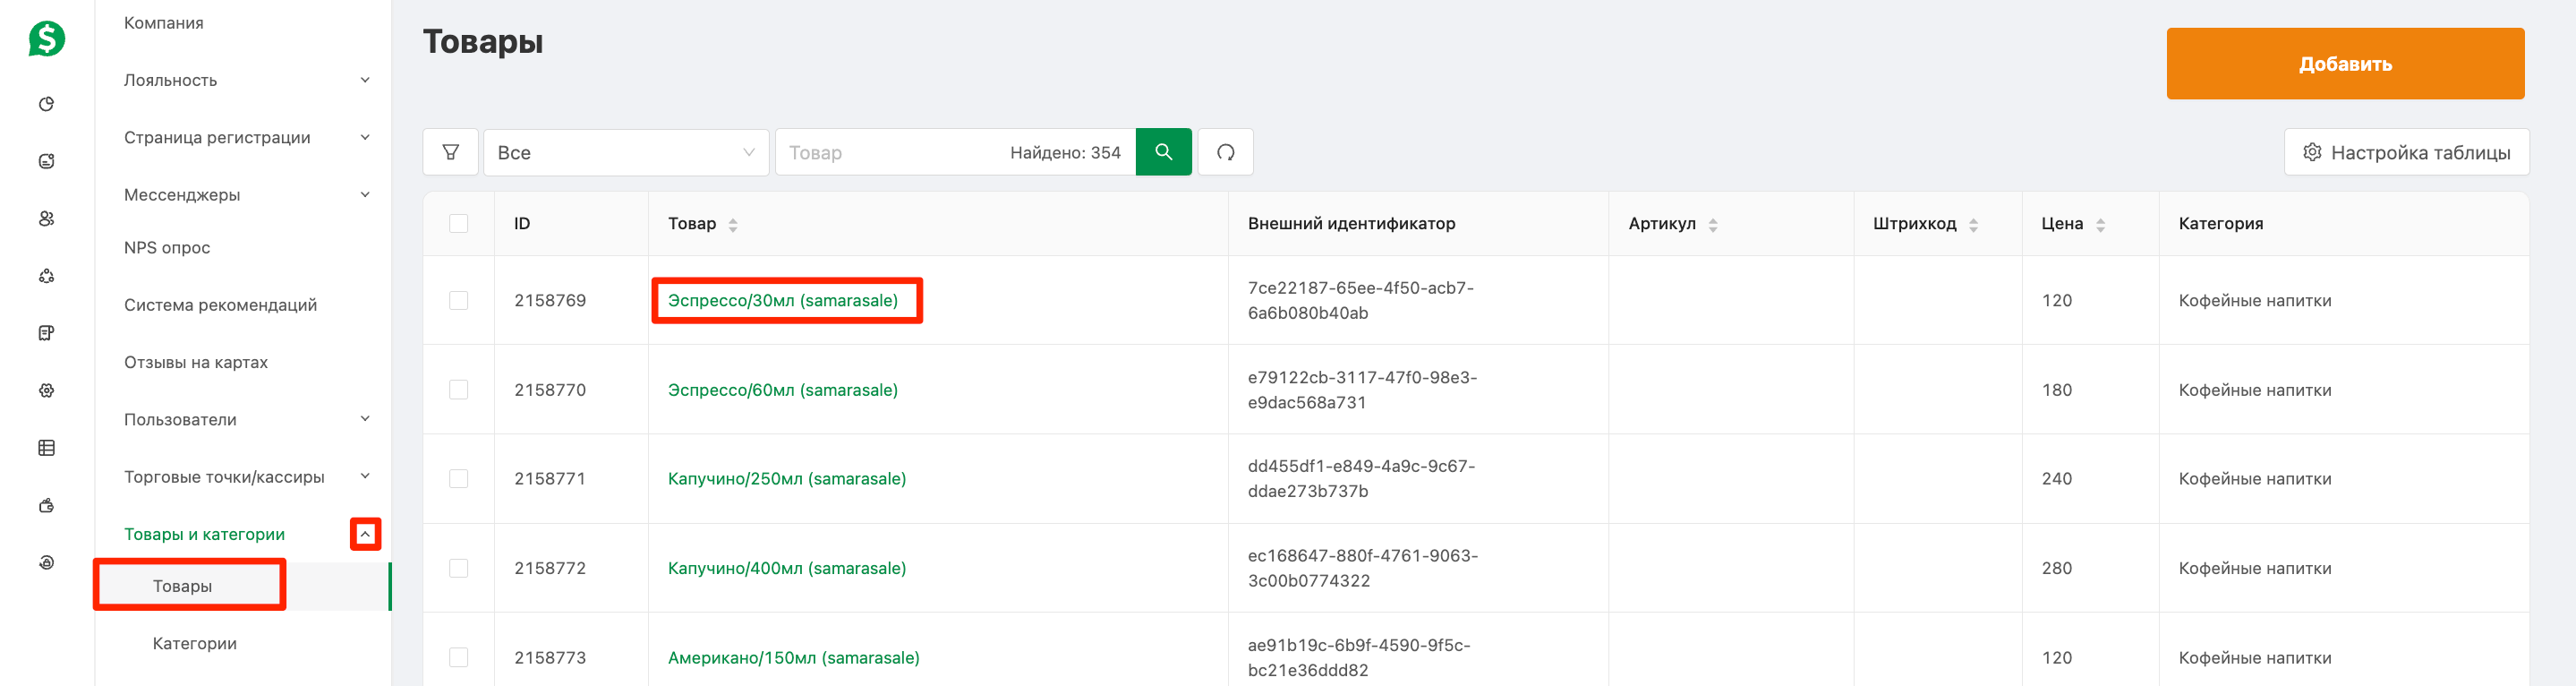Image resolution: width=2576 pixels, height=686 pixels.
Task: Open product Капучино/400мл (samarasale)
Action: tap(787, 568)
